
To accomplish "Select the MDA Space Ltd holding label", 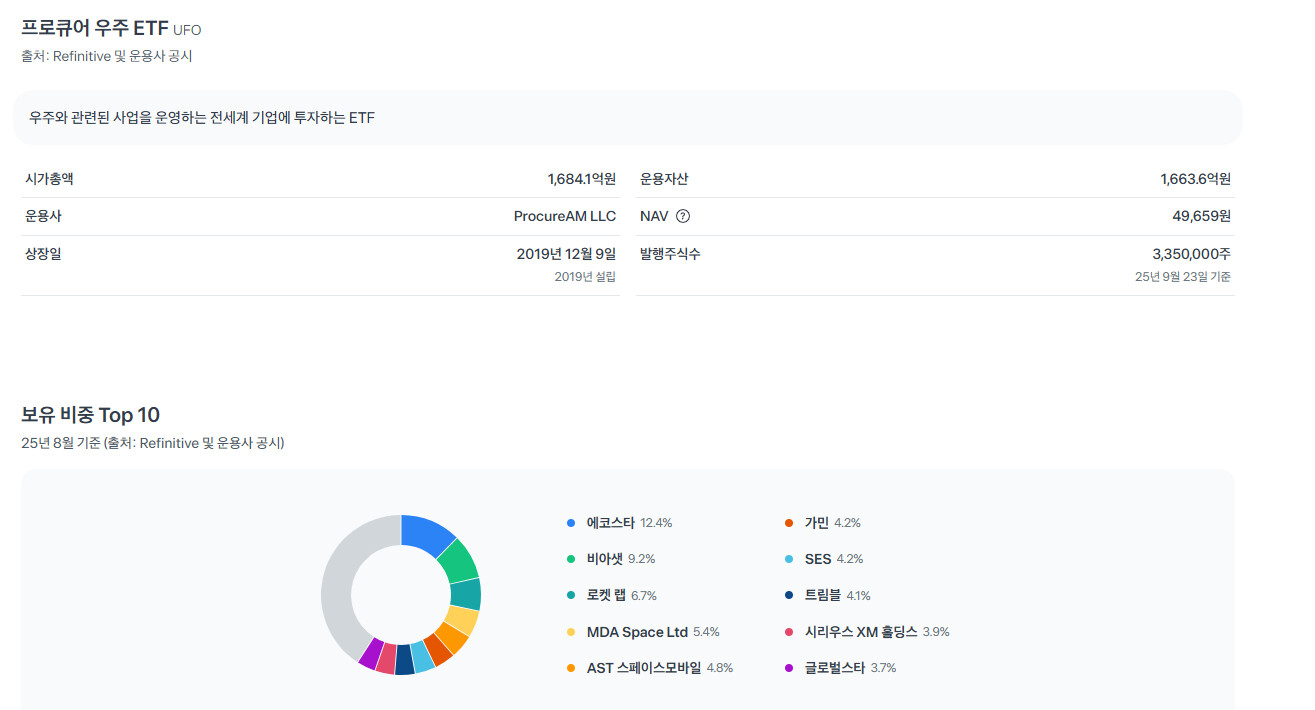I will (638, 632).
